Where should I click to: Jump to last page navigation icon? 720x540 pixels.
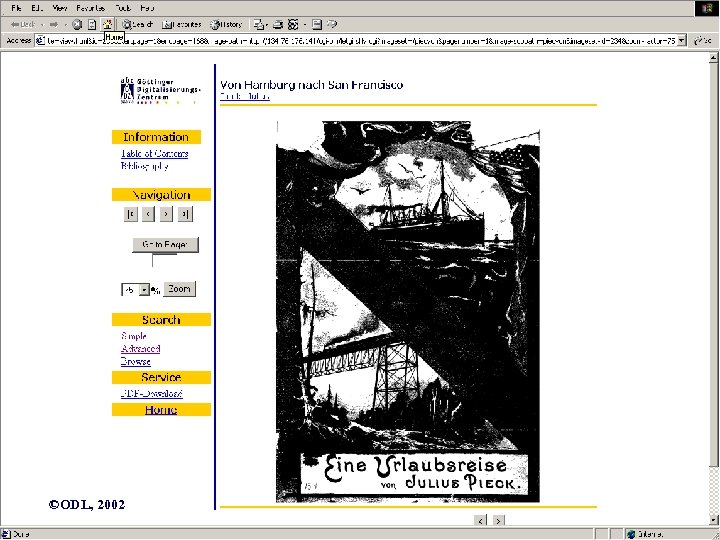click(x=185, y=214)
